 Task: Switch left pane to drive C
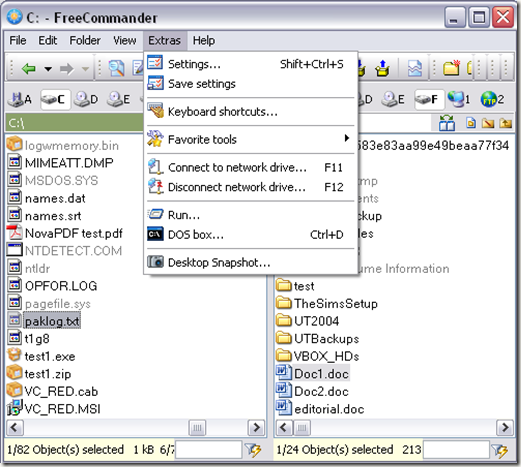coord(55,99)
